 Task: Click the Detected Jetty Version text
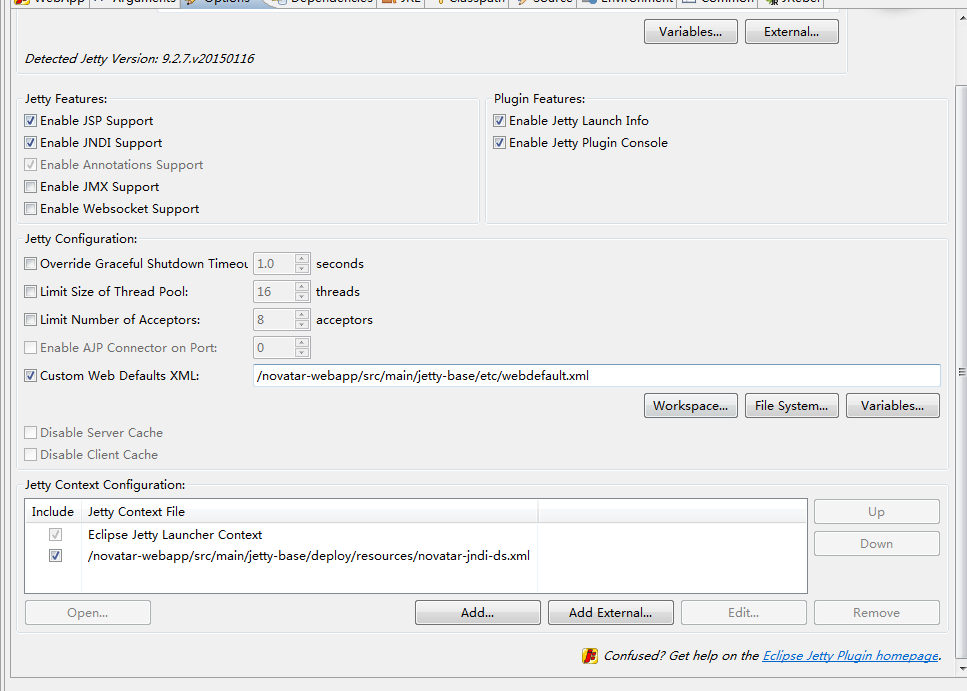click(x=139, y=59)
